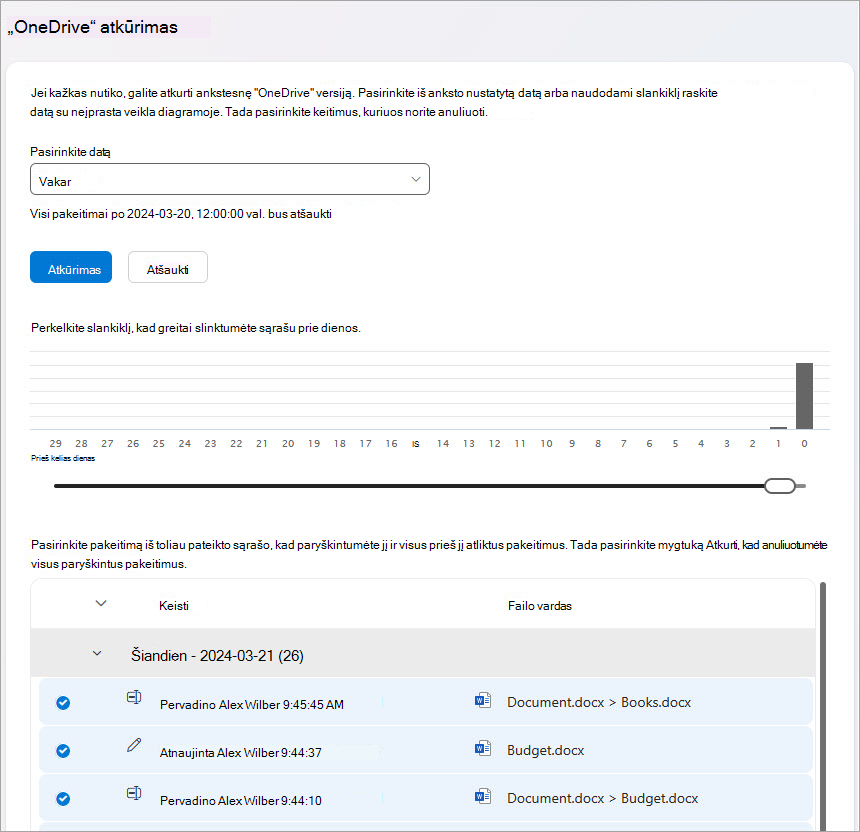Select the Pervadino Alex Wilber 9:45:45 AM text

(x=252, y=704)
